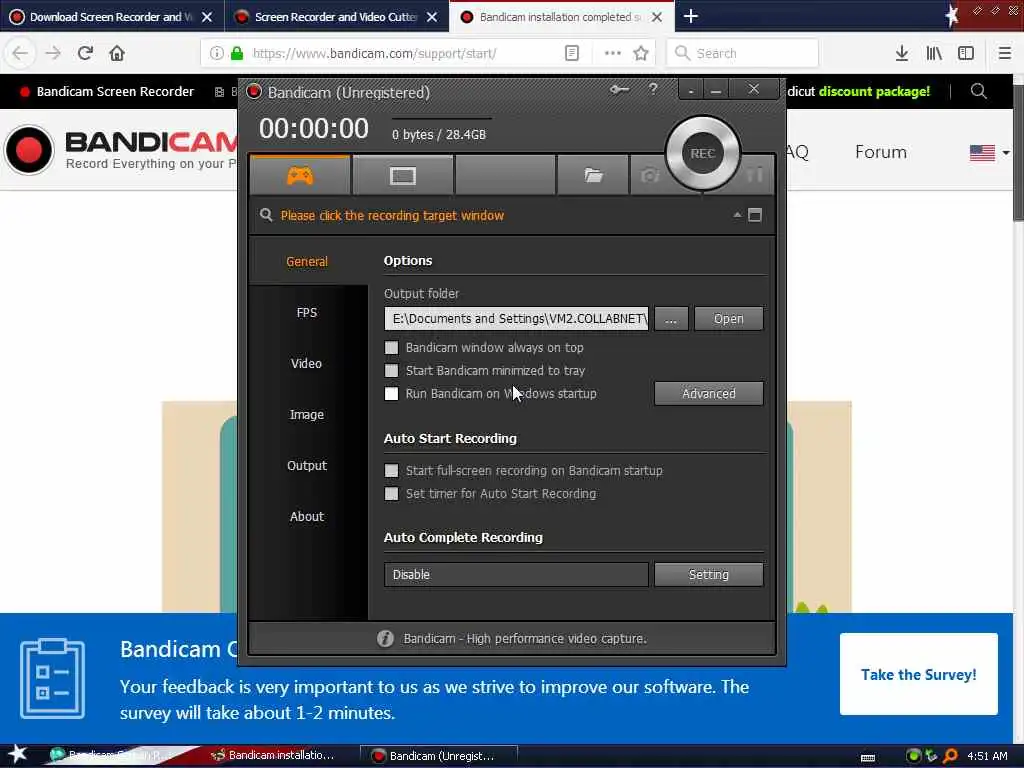The width and height of the screenshot is (1024, 768).
Task: Check Set timer for Auto Start Recording
Action: 391,493
